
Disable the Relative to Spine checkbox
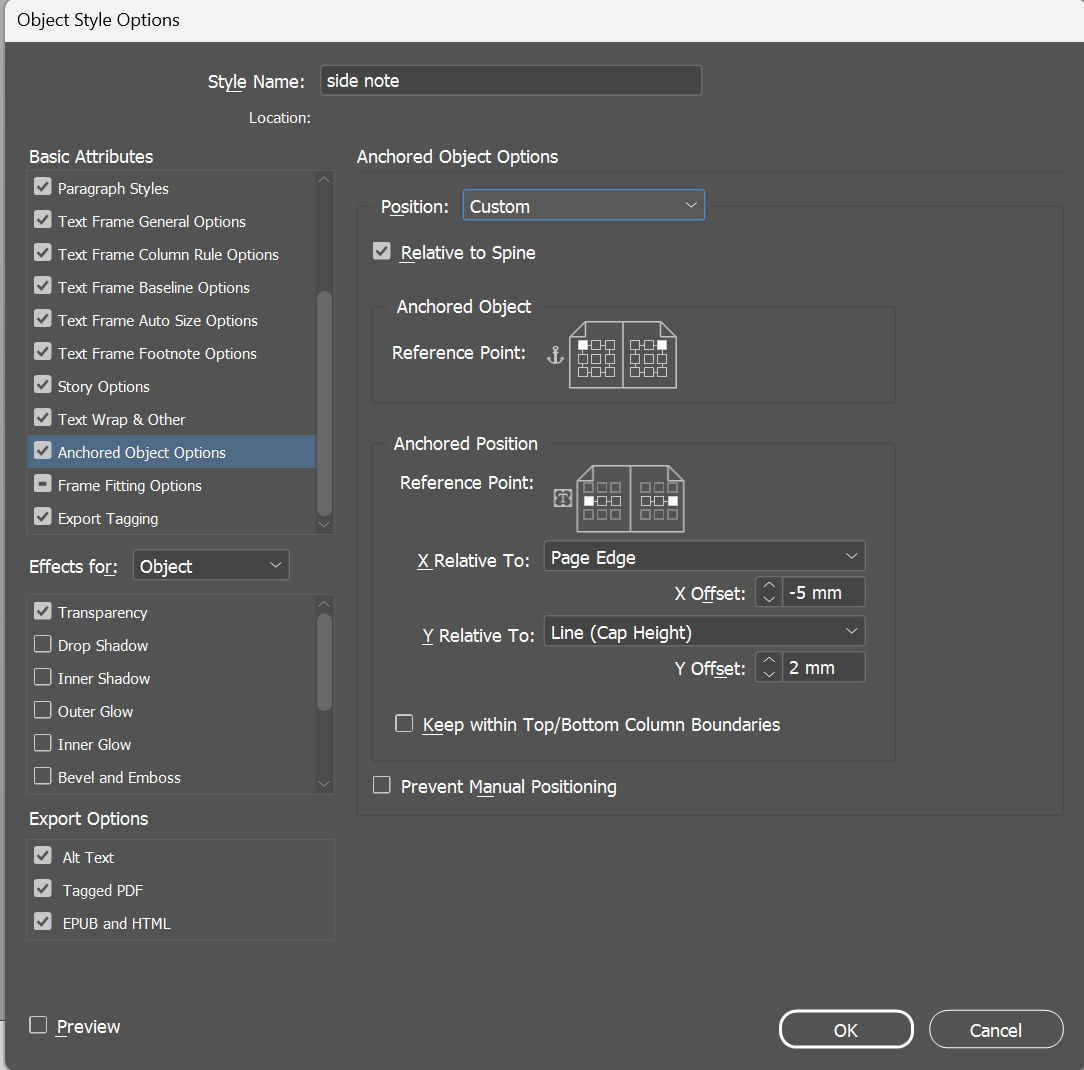click(381, 253)
